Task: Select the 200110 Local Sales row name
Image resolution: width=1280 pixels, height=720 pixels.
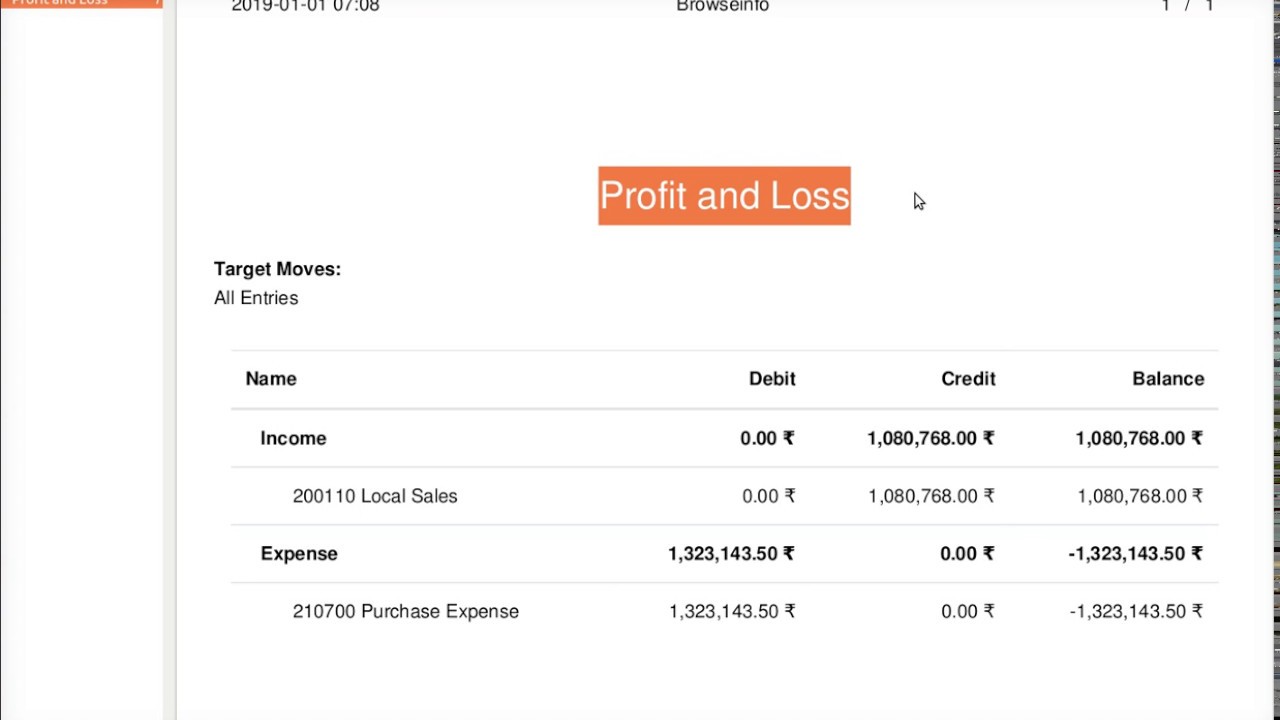Action: (375, 496)
